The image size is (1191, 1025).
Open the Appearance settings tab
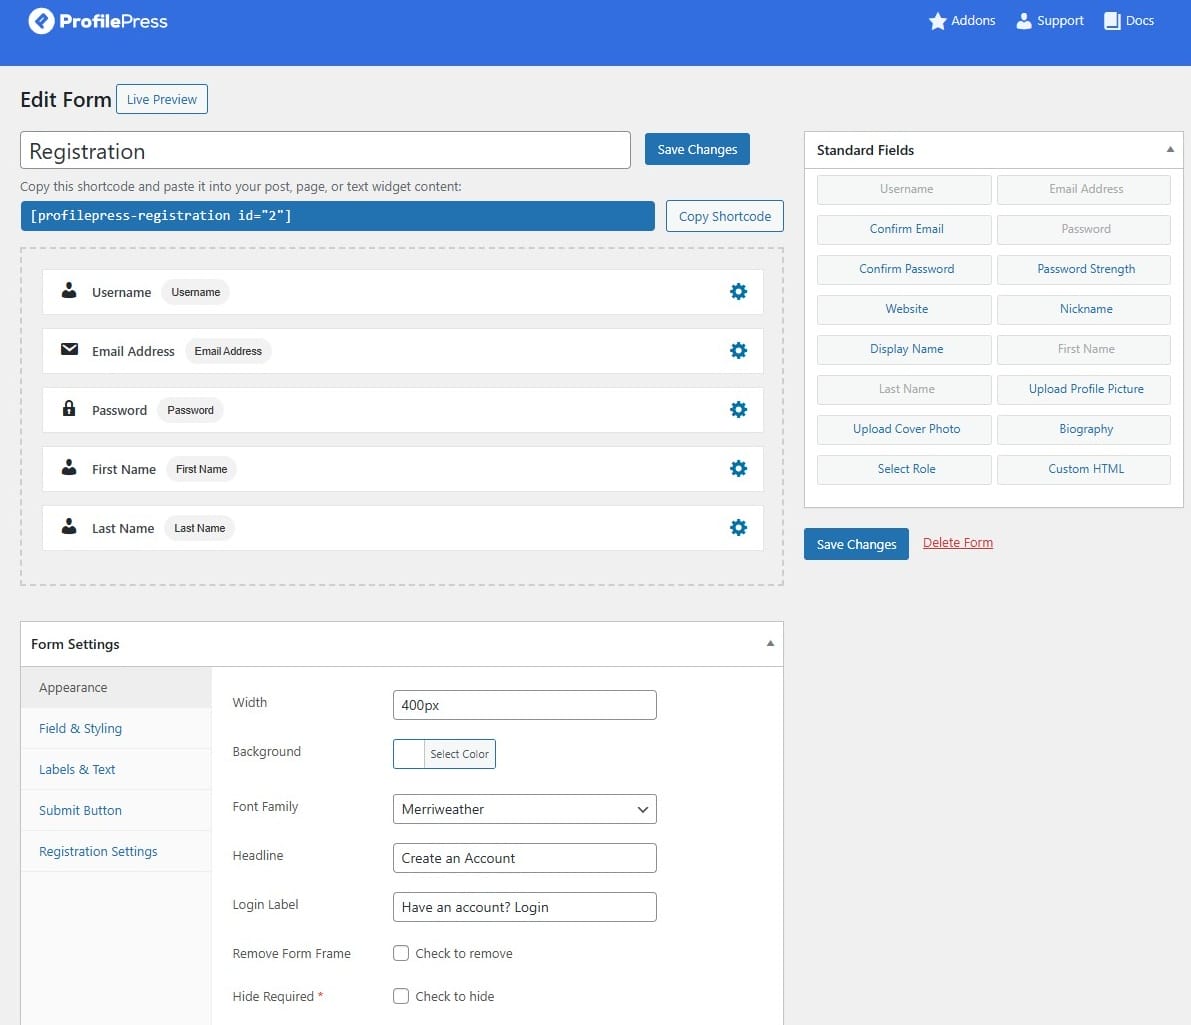116,688
